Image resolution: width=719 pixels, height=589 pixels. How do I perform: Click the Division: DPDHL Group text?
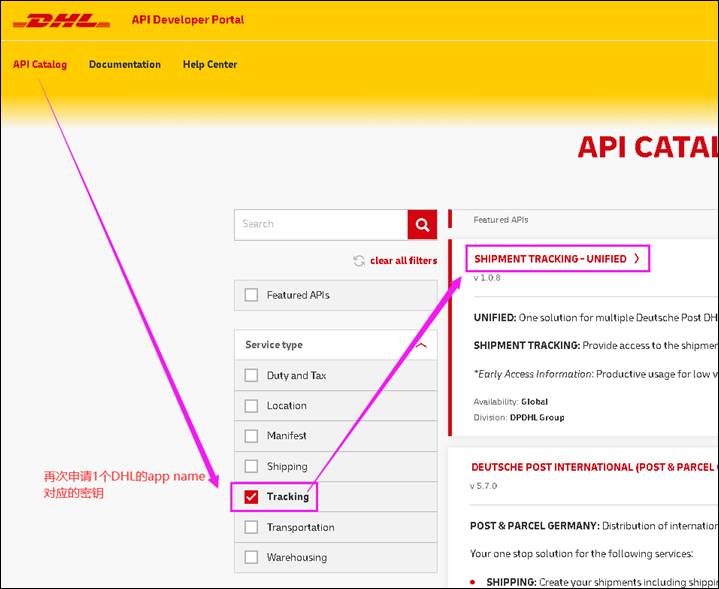click(519, 418)
